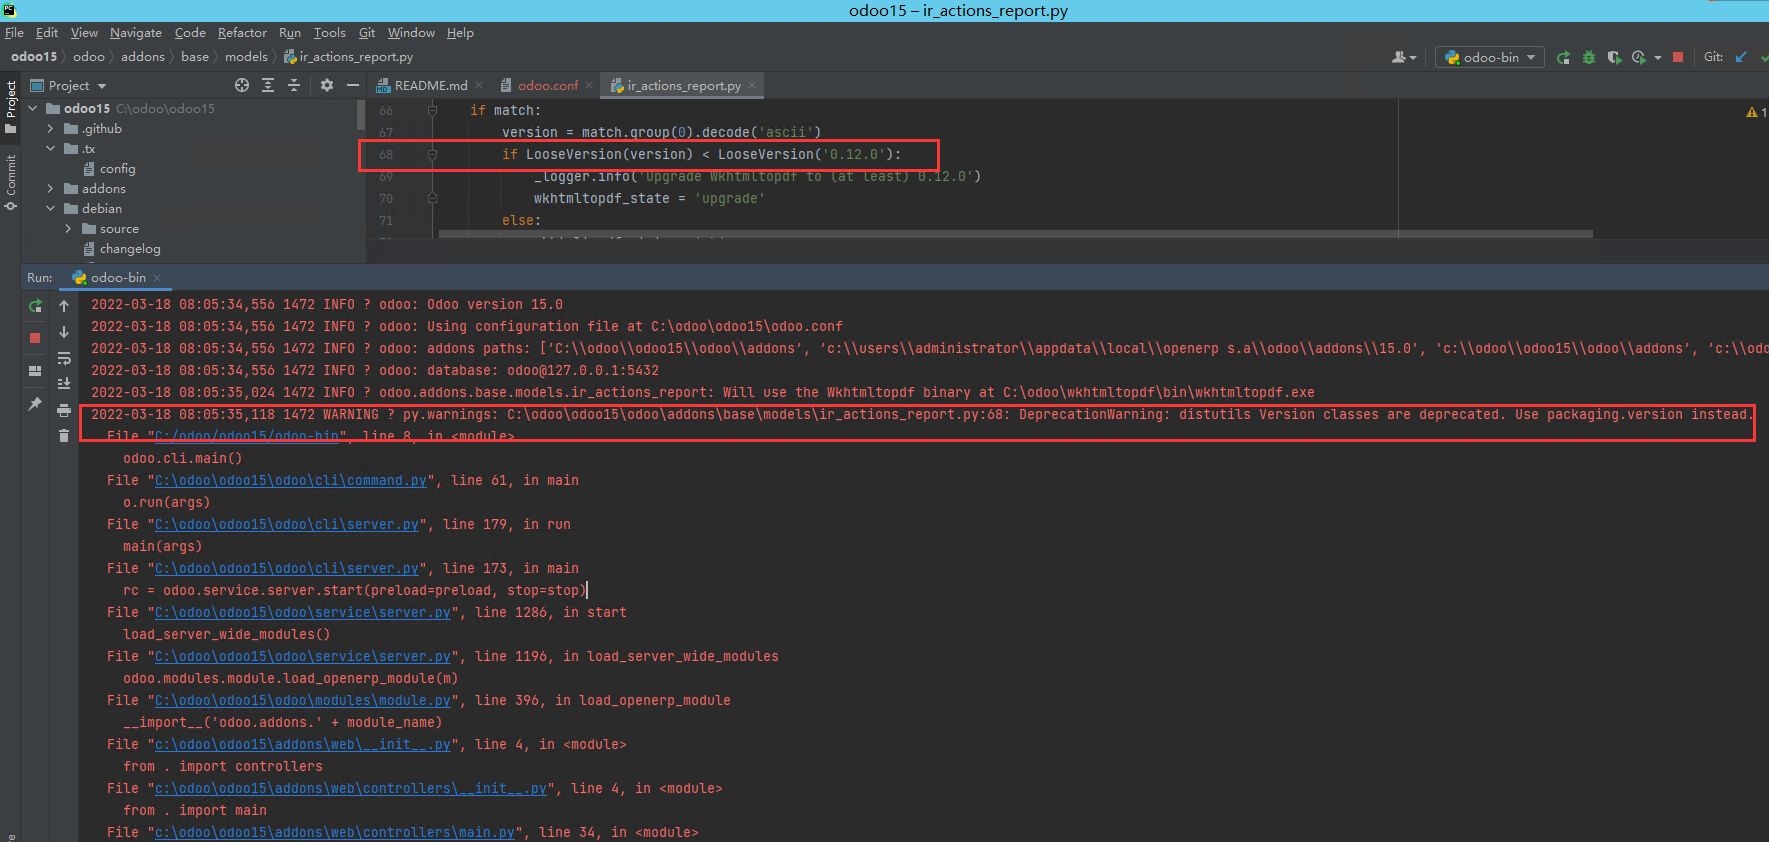The width and height of the screenshot is (1769, 842).
Task: Open the Tools menu
Action: click(329, 33)
